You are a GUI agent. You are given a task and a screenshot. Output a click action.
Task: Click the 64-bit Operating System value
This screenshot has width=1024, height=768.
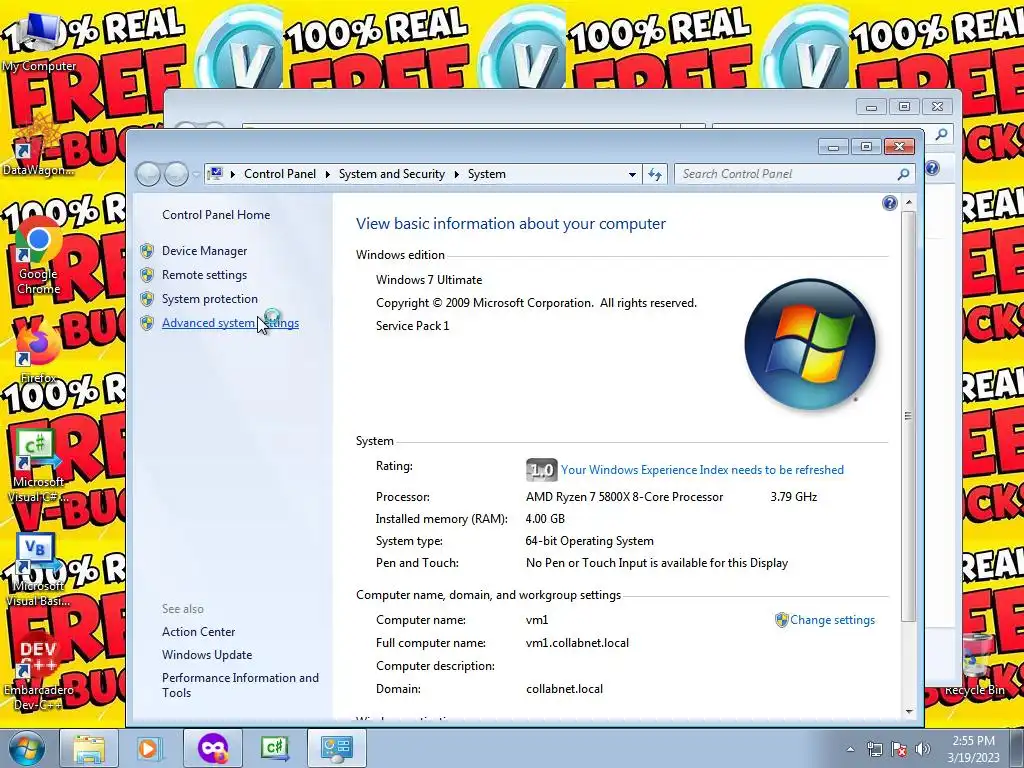(590, 541)
